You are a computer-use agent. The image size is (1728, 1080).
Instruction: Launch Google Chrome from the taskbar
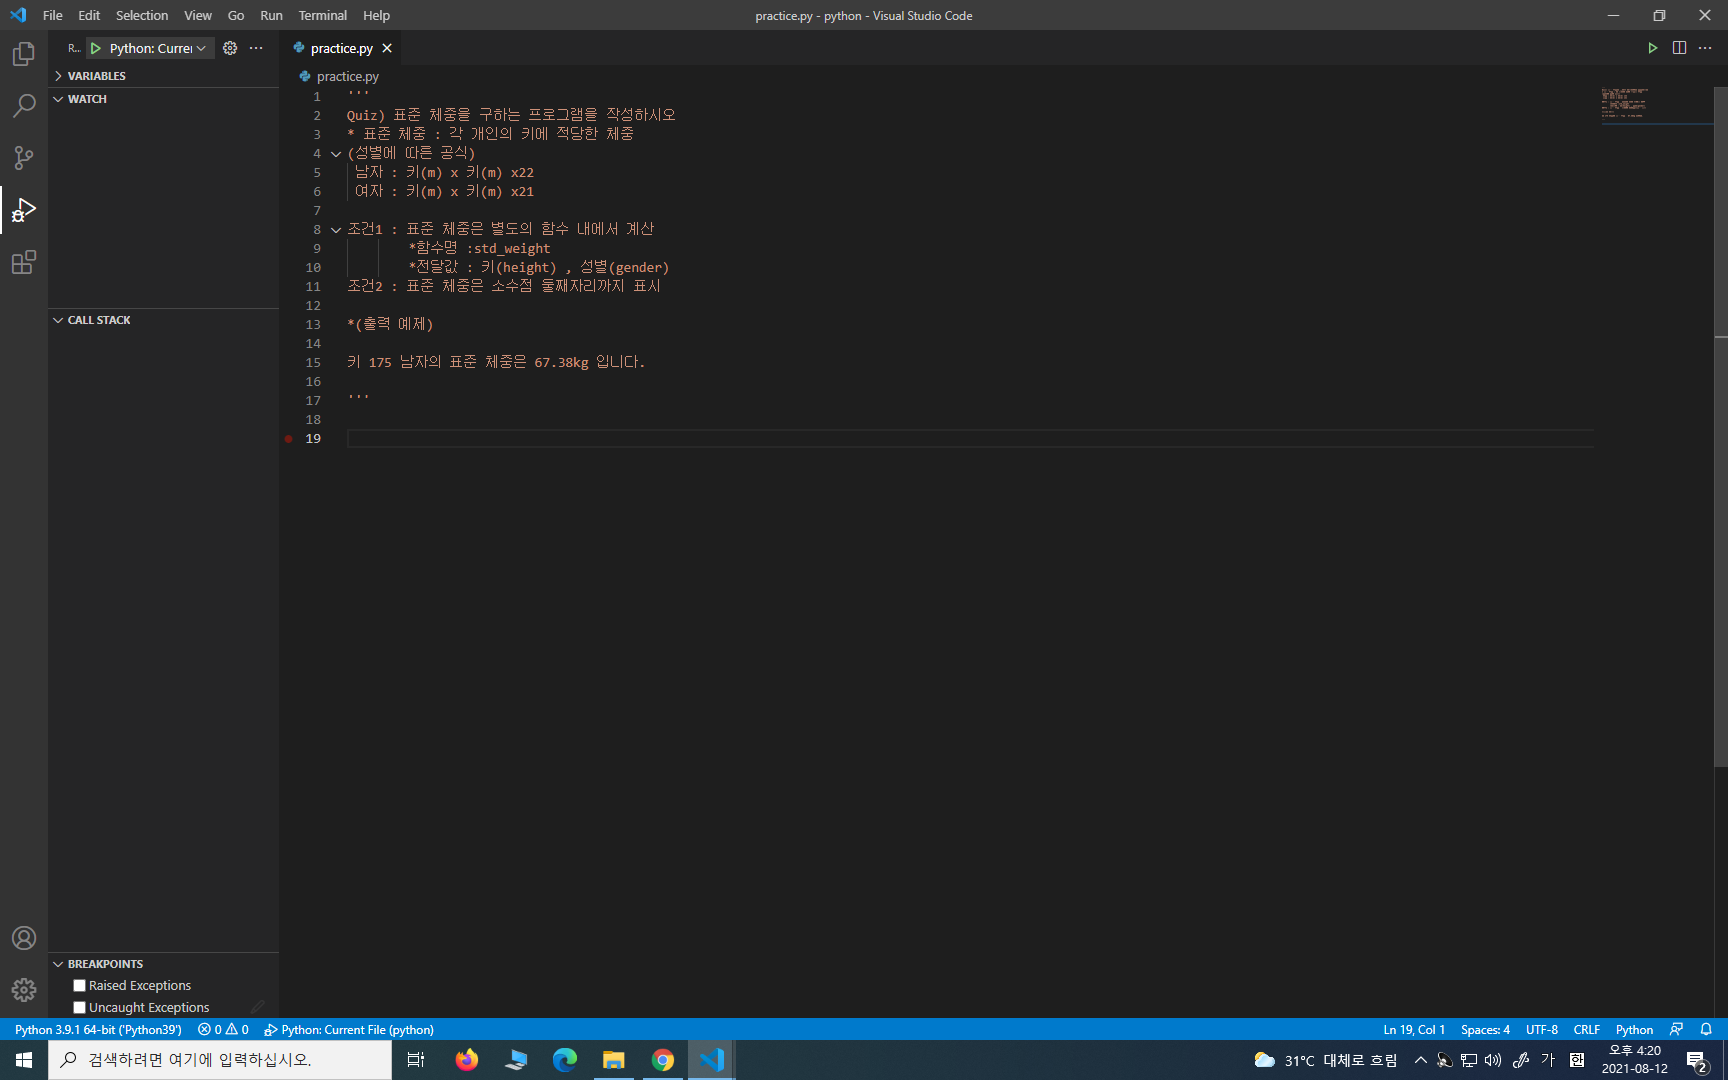662,1060
